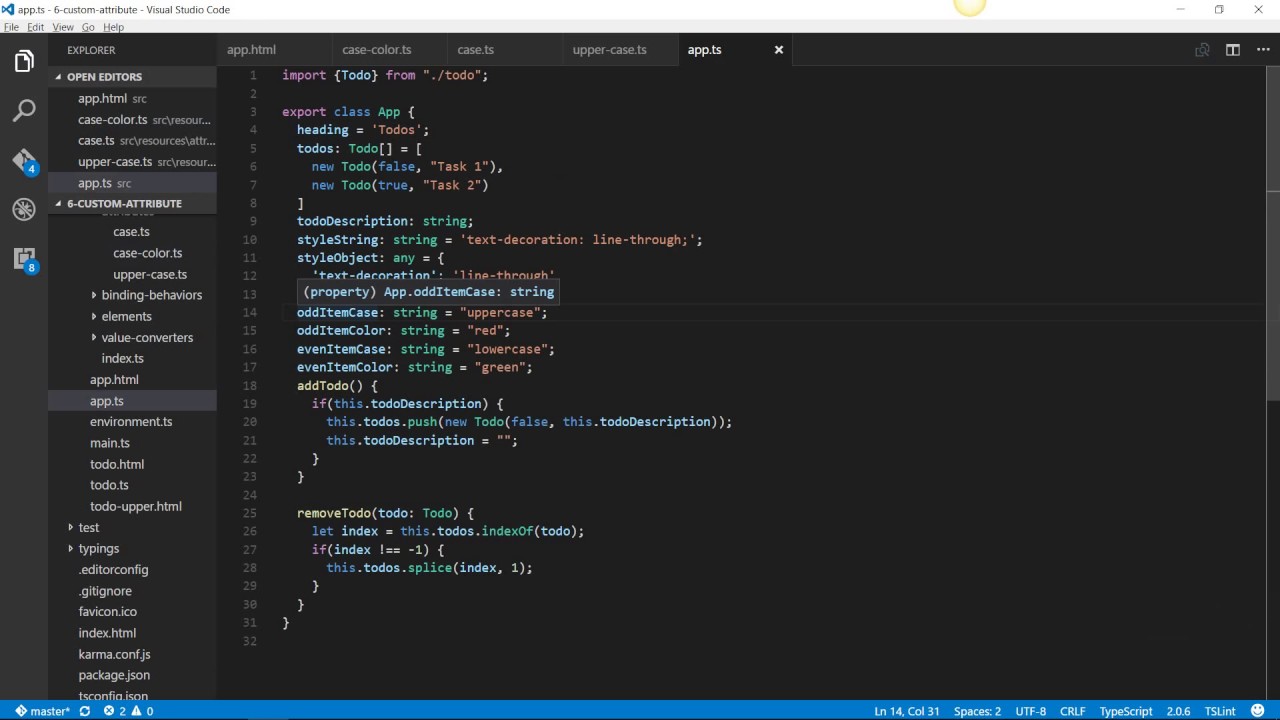Select case-color.ts in Open Editors list
This screenshot has width=1280, height=720.
[x=132, y=120]
